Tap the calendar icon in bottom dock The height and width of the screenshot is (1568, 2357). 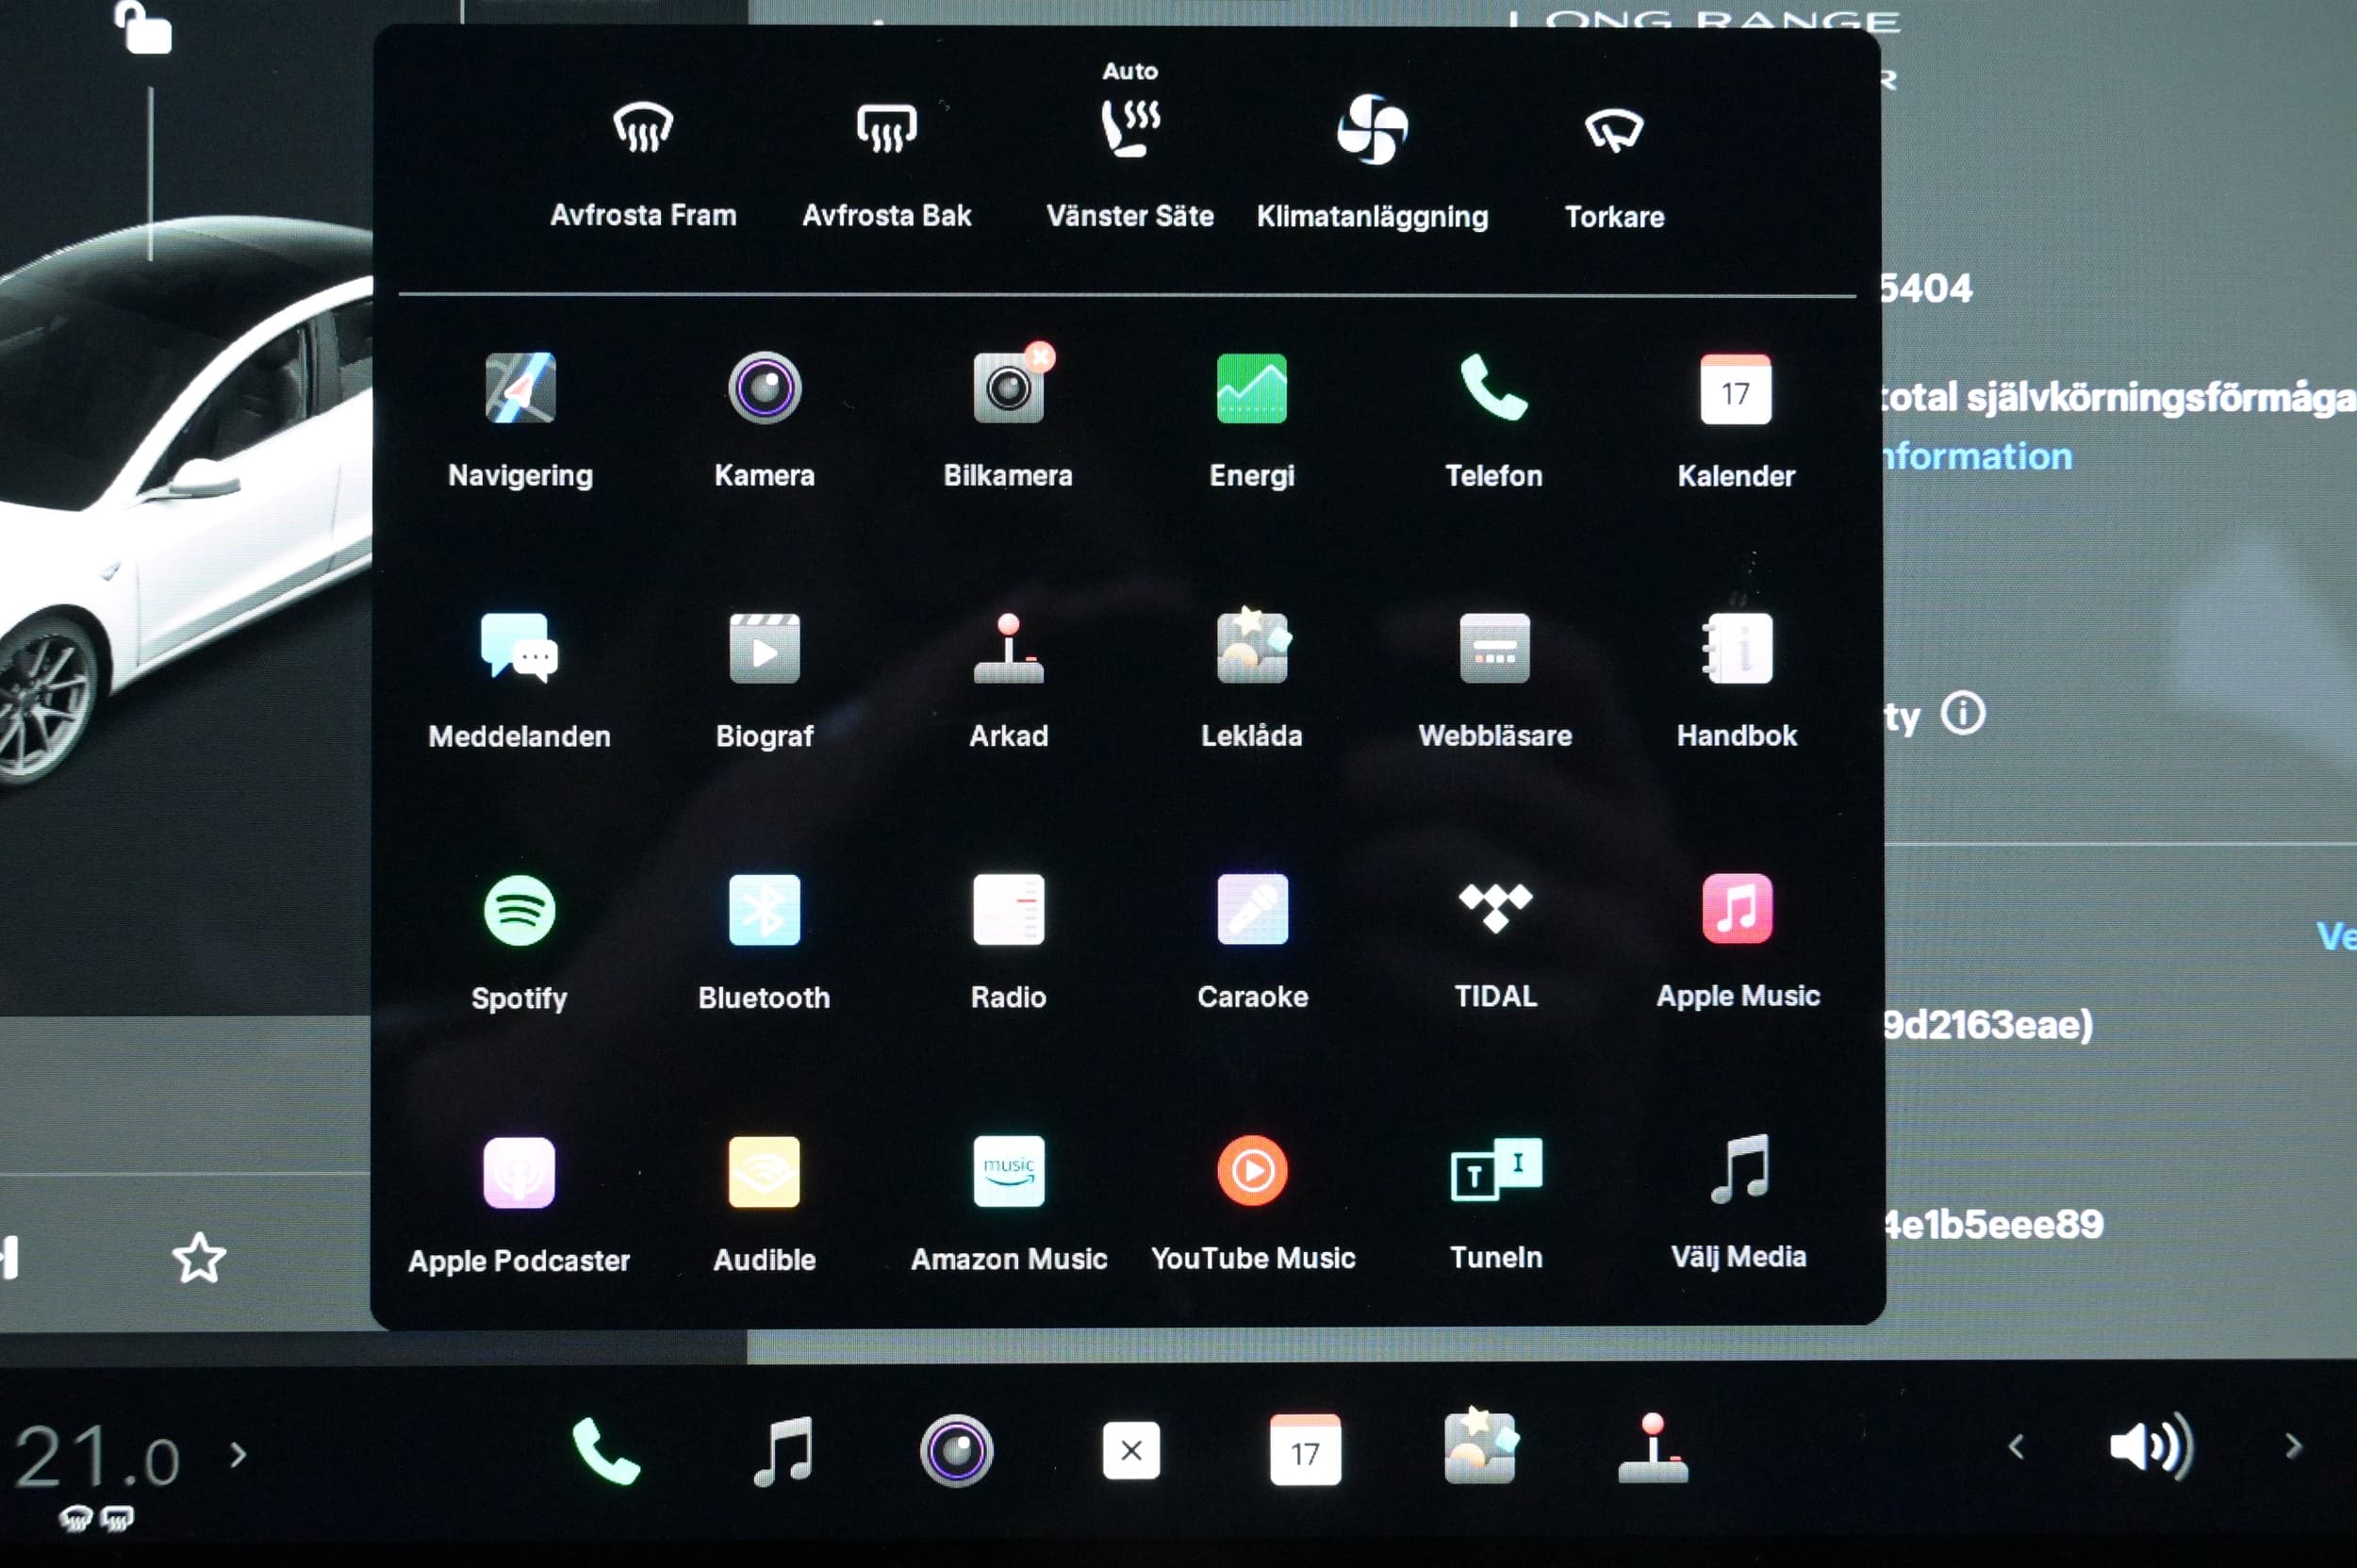[x=1305, y=1449]
